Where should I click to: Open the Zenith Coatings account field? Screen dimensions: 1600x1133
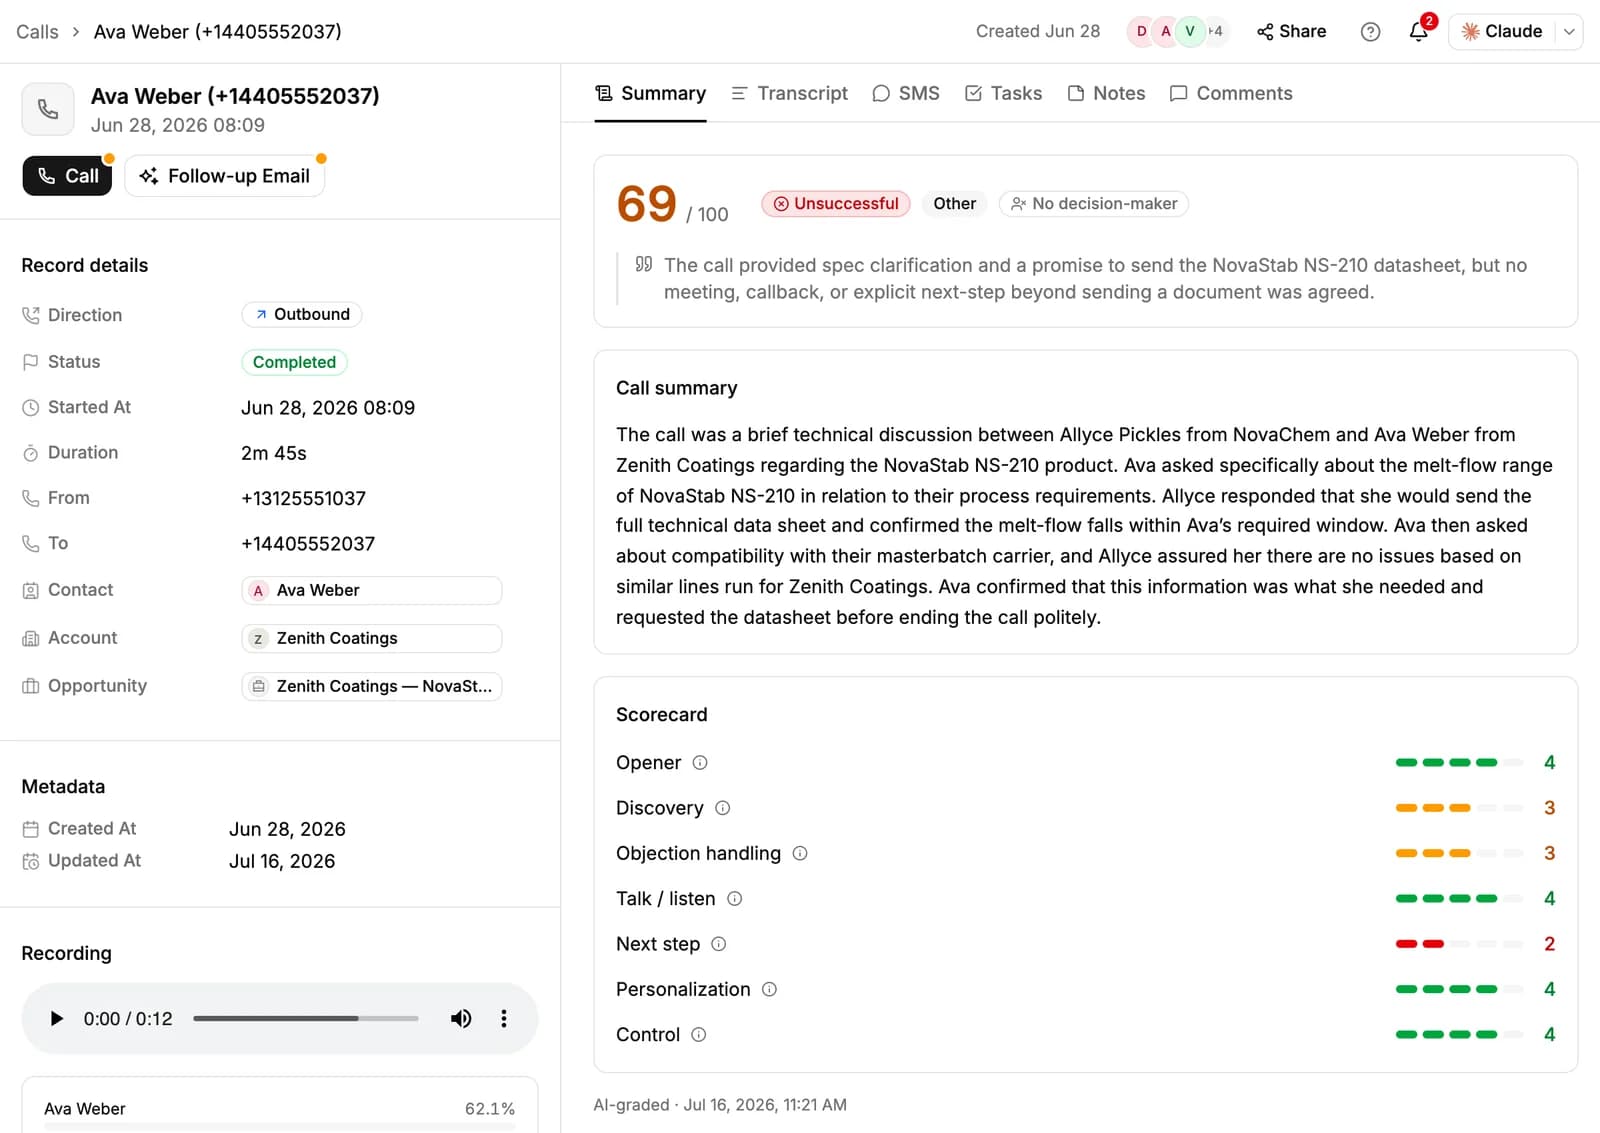(372, 639)
